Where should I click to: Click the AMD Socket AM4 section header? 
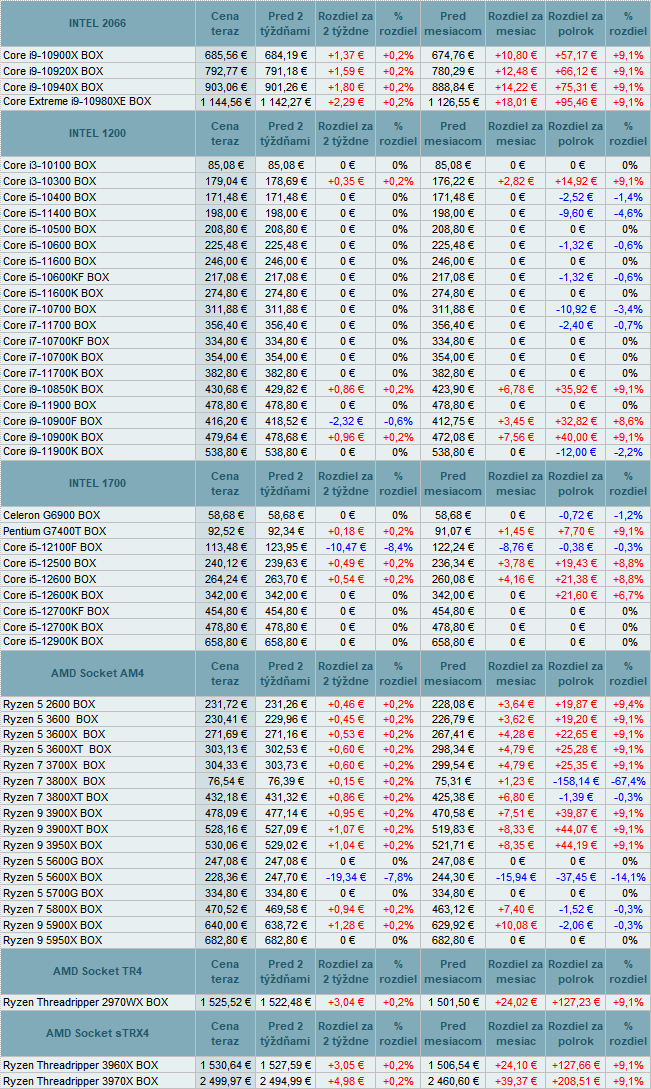97,673
